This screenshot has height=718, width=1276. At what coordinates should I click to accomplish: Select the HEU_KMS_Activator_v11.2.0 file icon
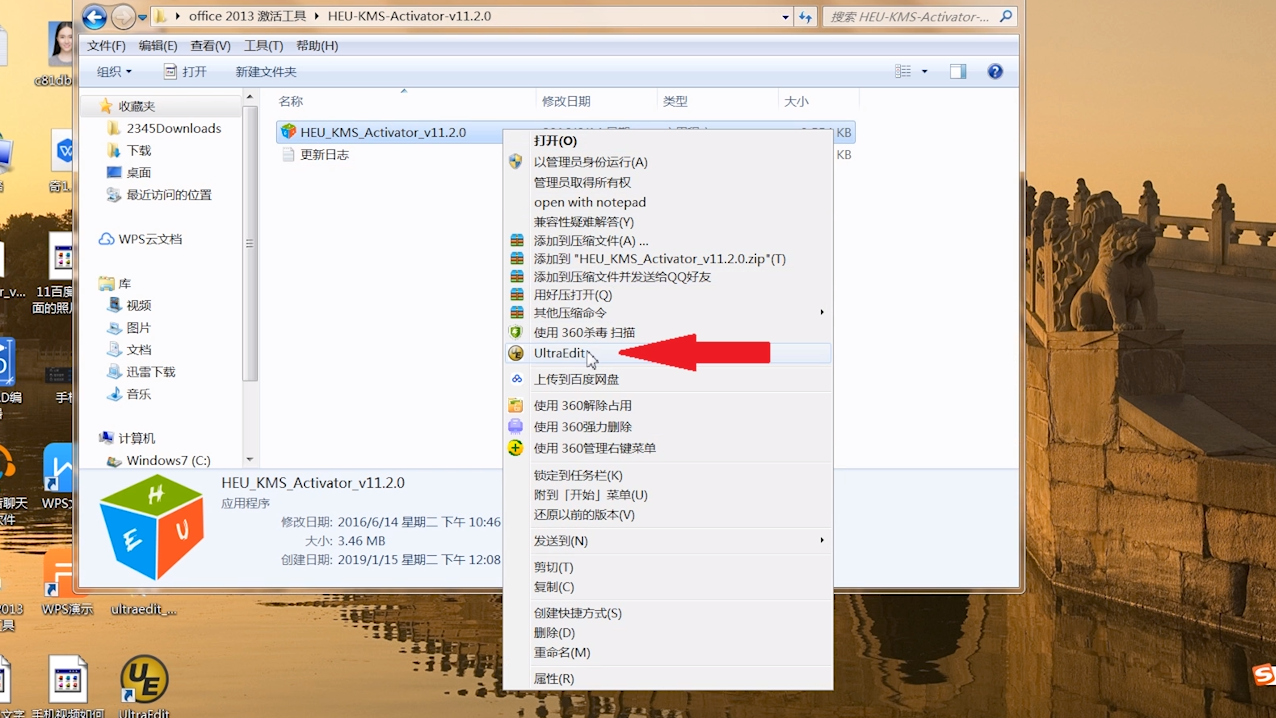(x=289, y=132)
